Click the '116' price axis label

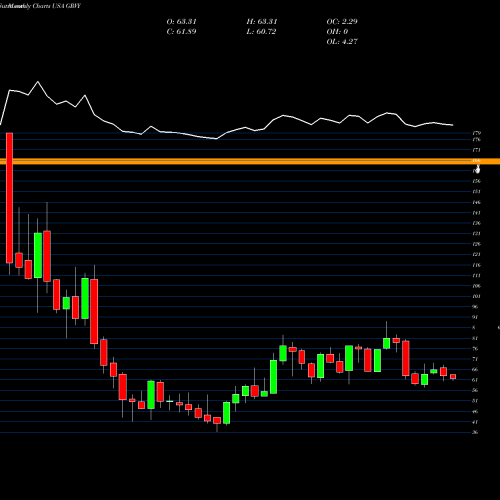click(477, 265)
